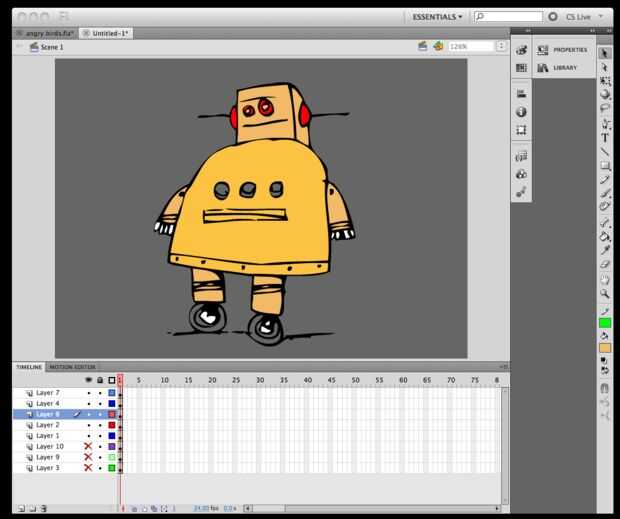Open the collapsed Align panel icon
Screen dimensions: 620x519
coord(522,94)
